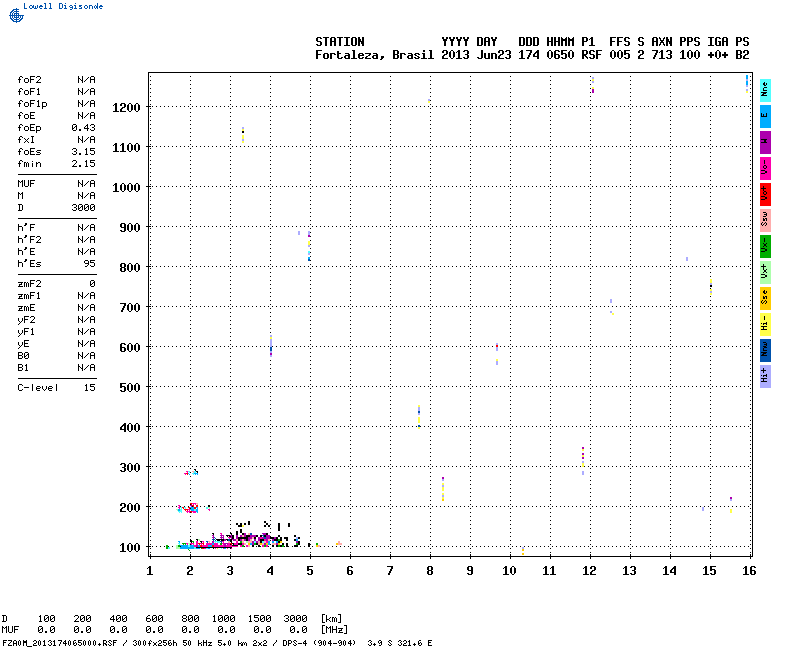This screenshot has width=800, height=650.
Task: Click the h'F2 parameter label
Action: coord(29,240)
